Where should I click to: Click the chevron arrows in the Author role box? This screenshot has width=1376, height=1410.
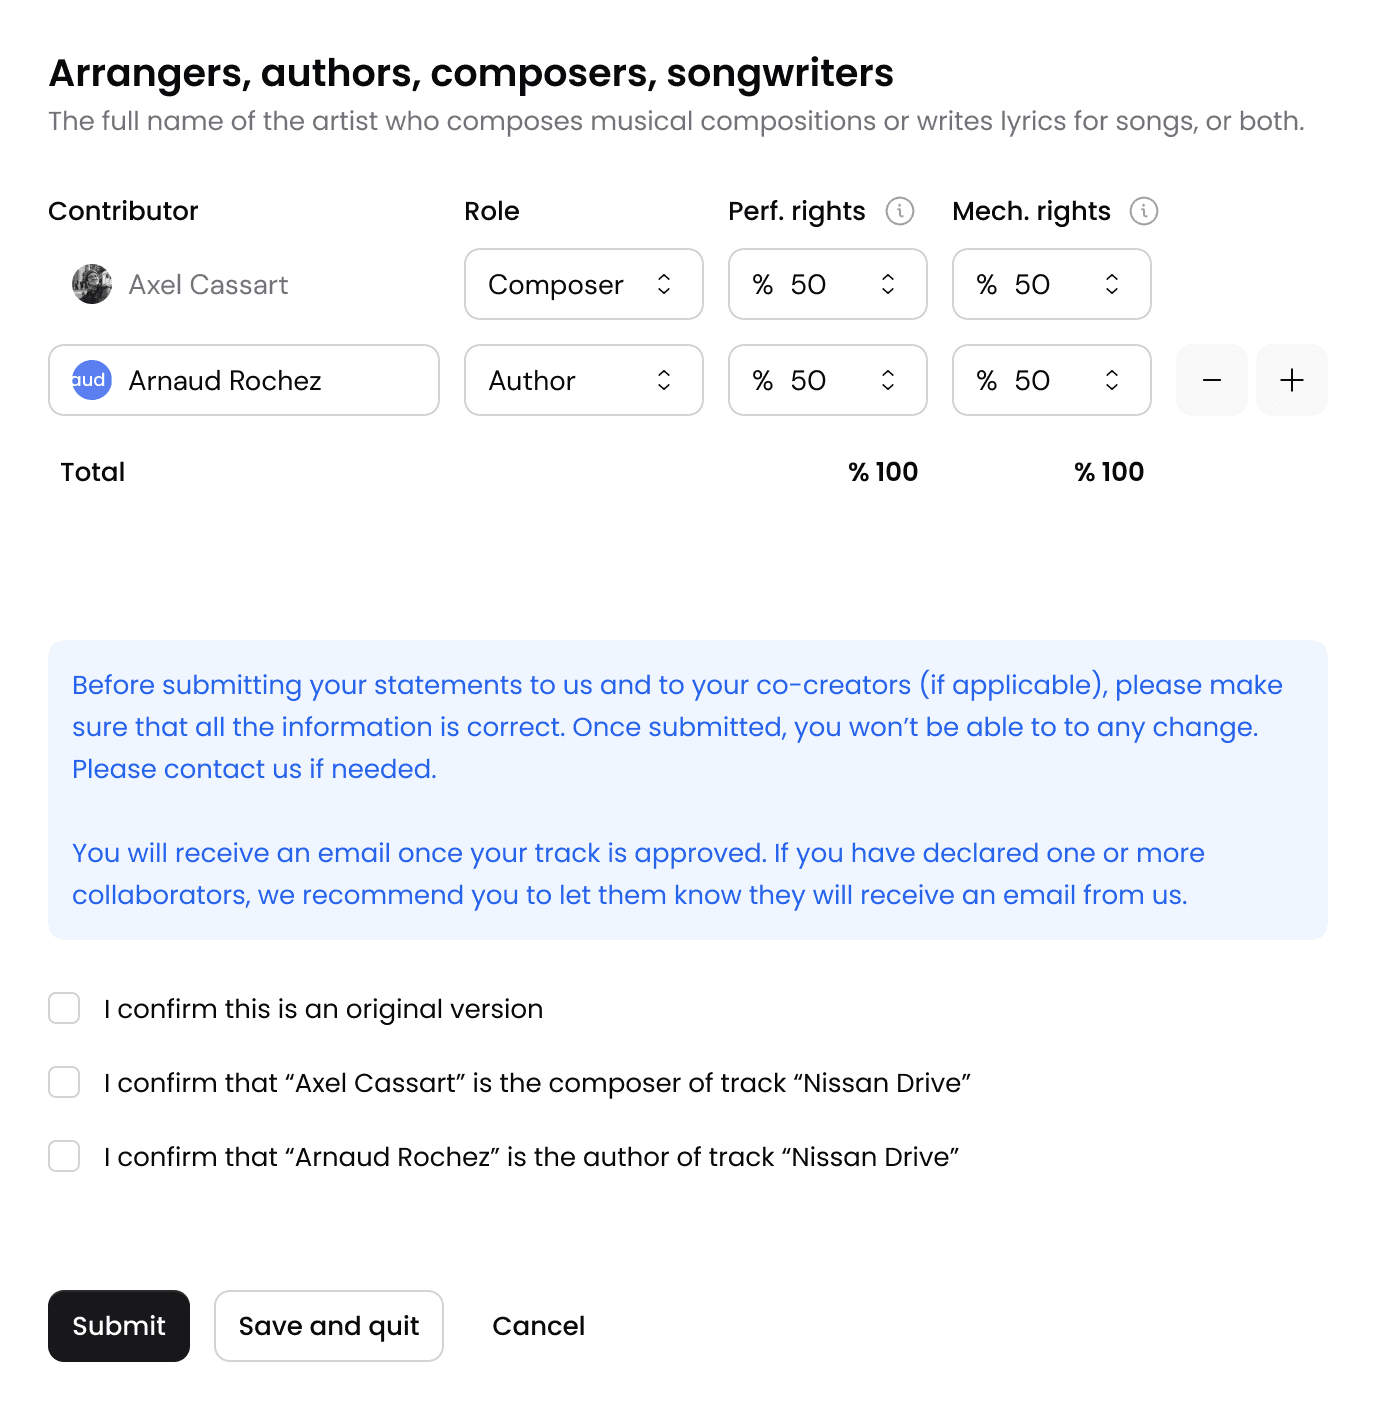pyautogui.click(x=664, y=380)
